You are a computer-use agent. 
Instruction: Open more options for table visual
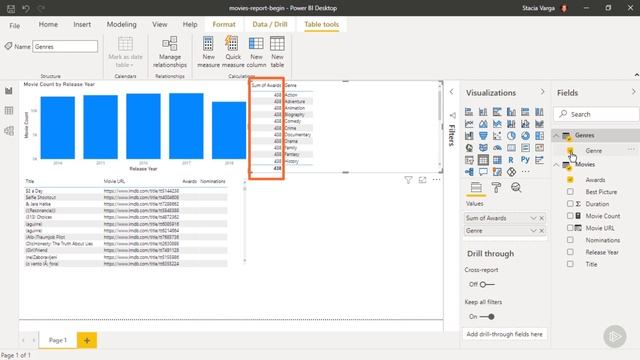pyautogui.click(x=436, y=180)
